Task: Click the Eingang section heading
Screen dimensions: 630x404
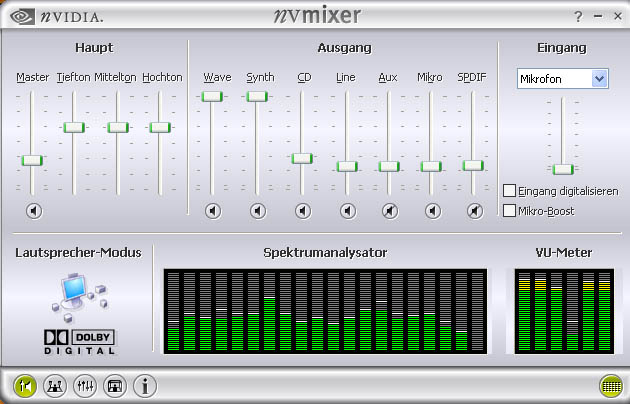Action: click(562, 48)
